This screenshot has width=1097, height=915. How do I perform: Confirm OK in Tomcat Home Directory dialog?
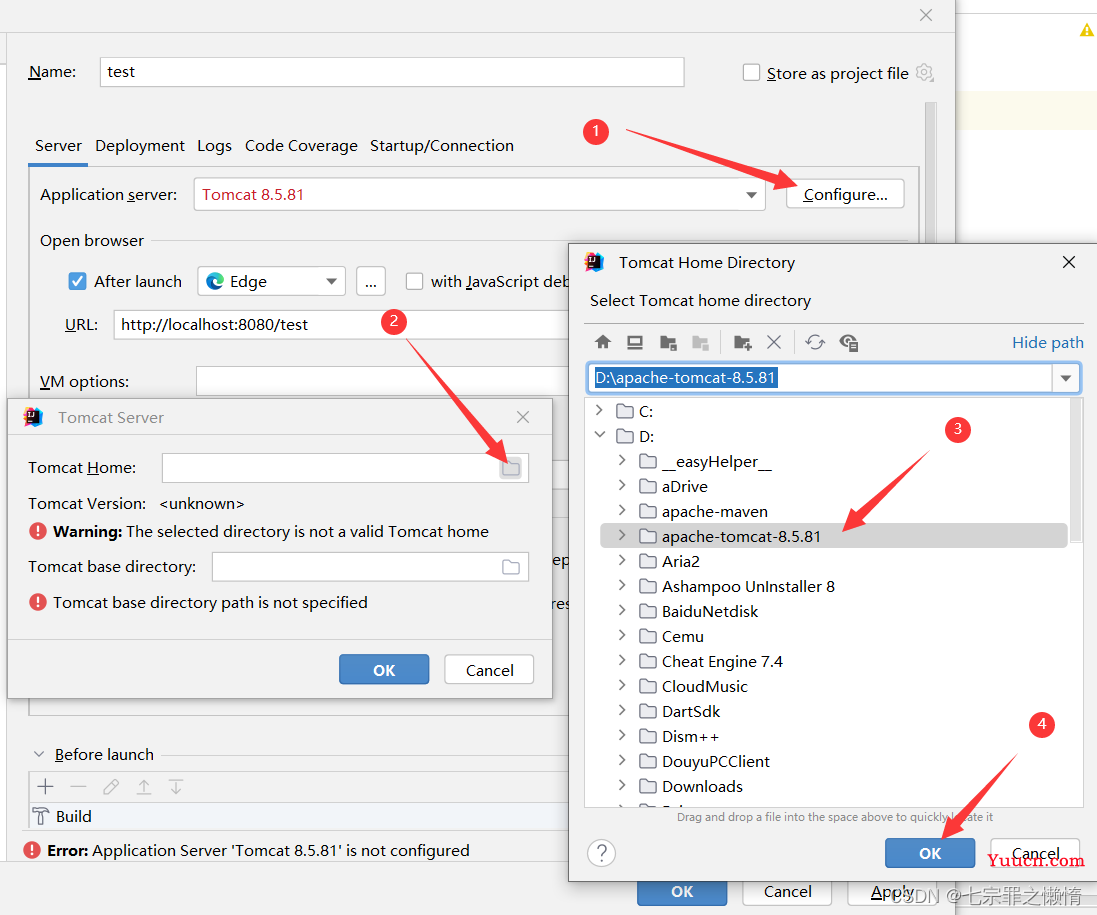pyautogui.click(x=930, y=853)
